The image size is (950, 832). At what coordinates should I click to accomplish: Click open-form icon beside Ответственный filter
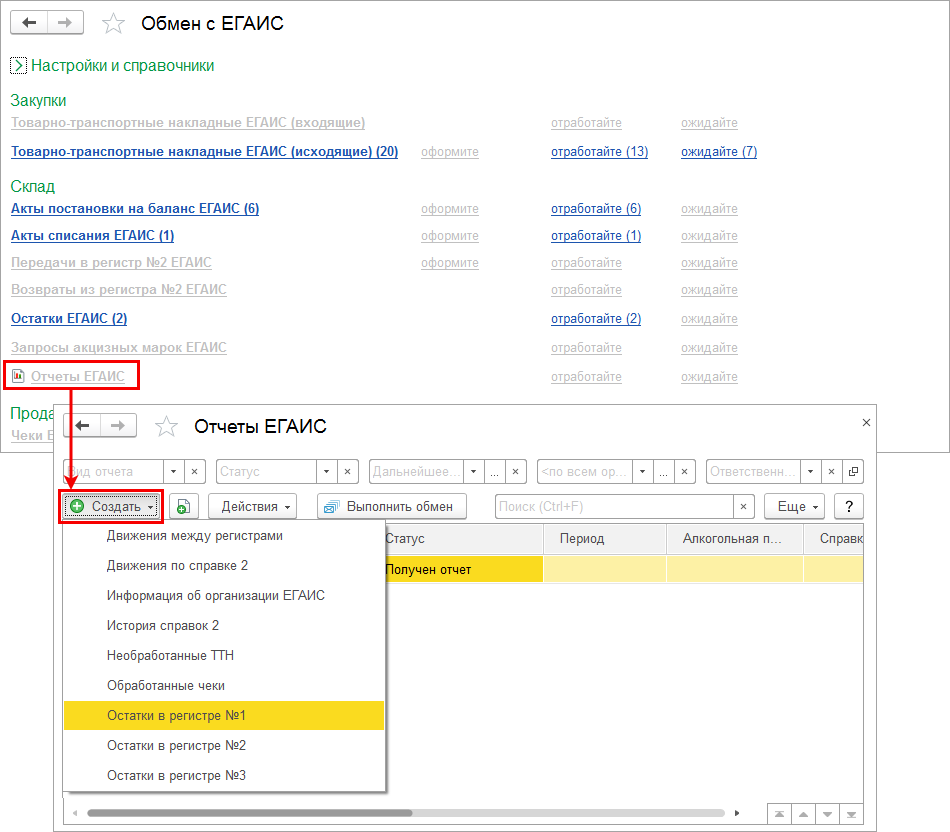853,471
